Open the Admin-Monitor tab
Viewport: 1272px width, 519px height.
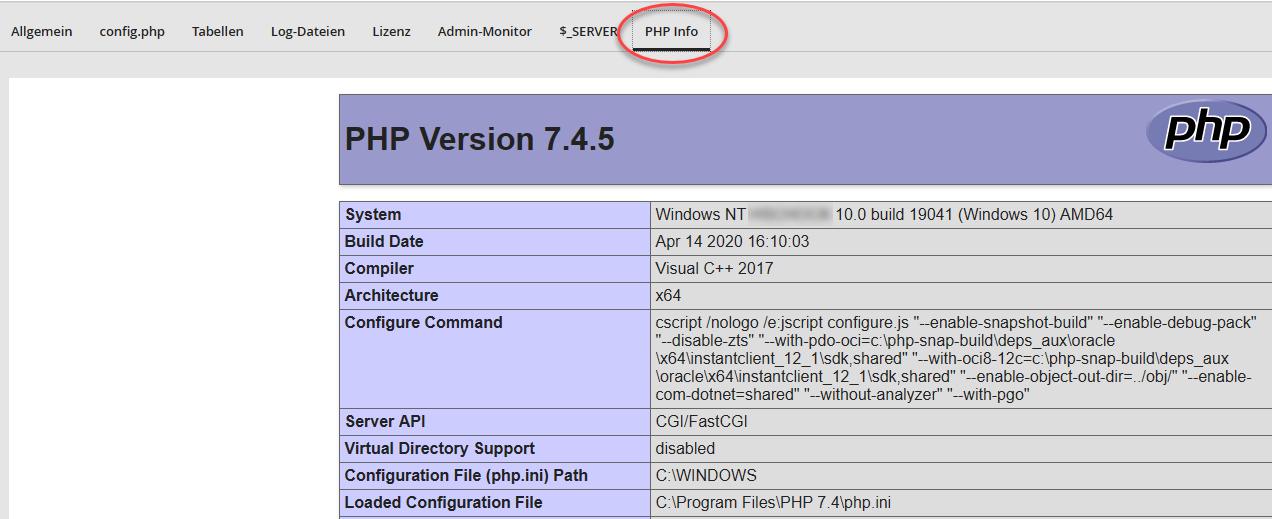point(485,31)
